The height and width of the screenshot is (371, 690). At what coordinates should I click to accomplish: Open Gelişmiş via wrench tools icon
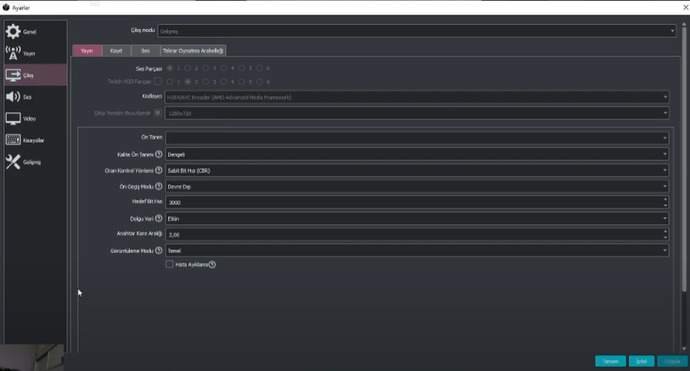pos(13,162)
